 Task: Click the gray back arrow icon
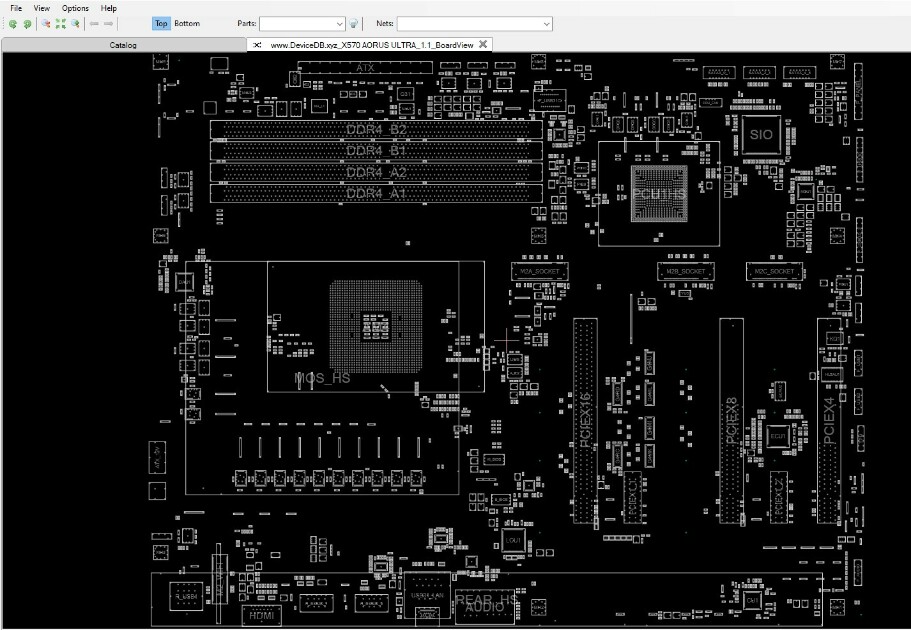[x=94, y=24]
